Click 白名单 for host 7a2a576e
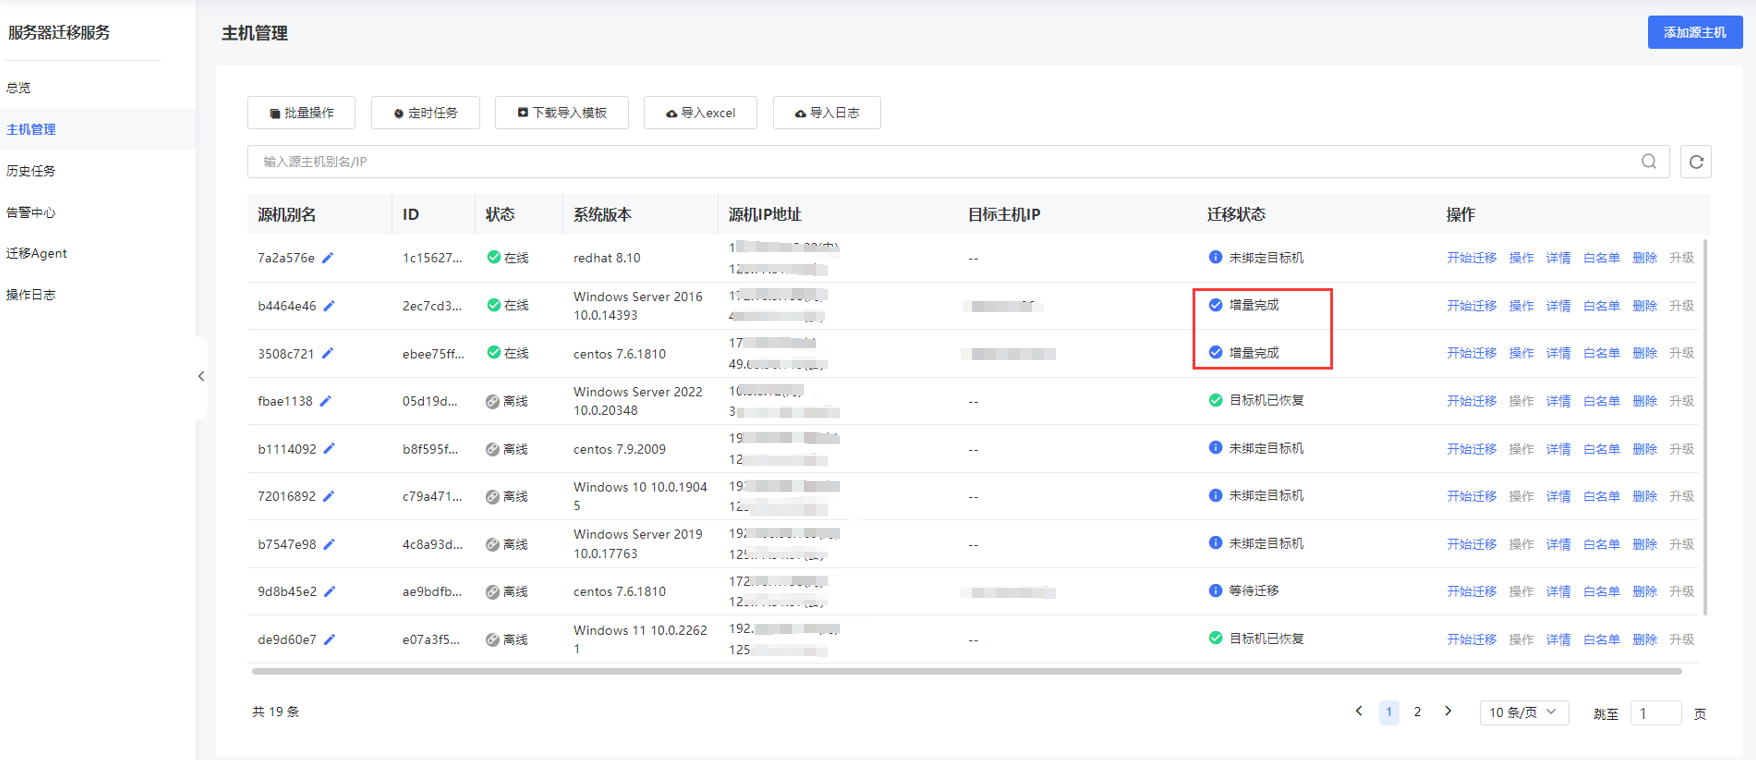1756x760 pixels. 1602,258
